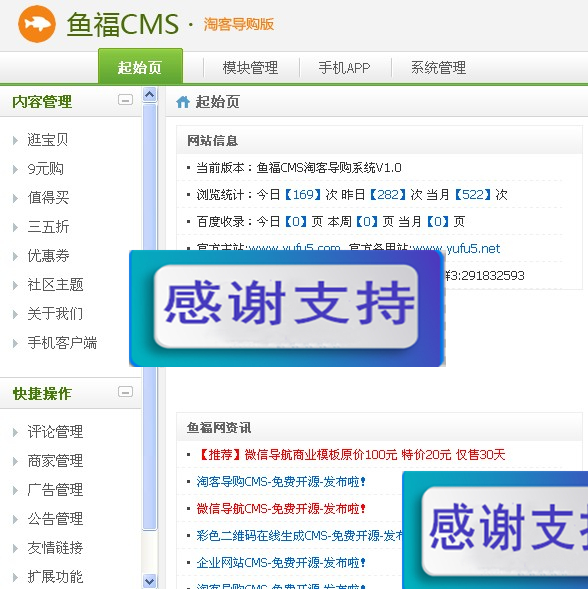Open the 模块管理 tab
Viewport: 588px width, 589px height.
pos(250,68)
